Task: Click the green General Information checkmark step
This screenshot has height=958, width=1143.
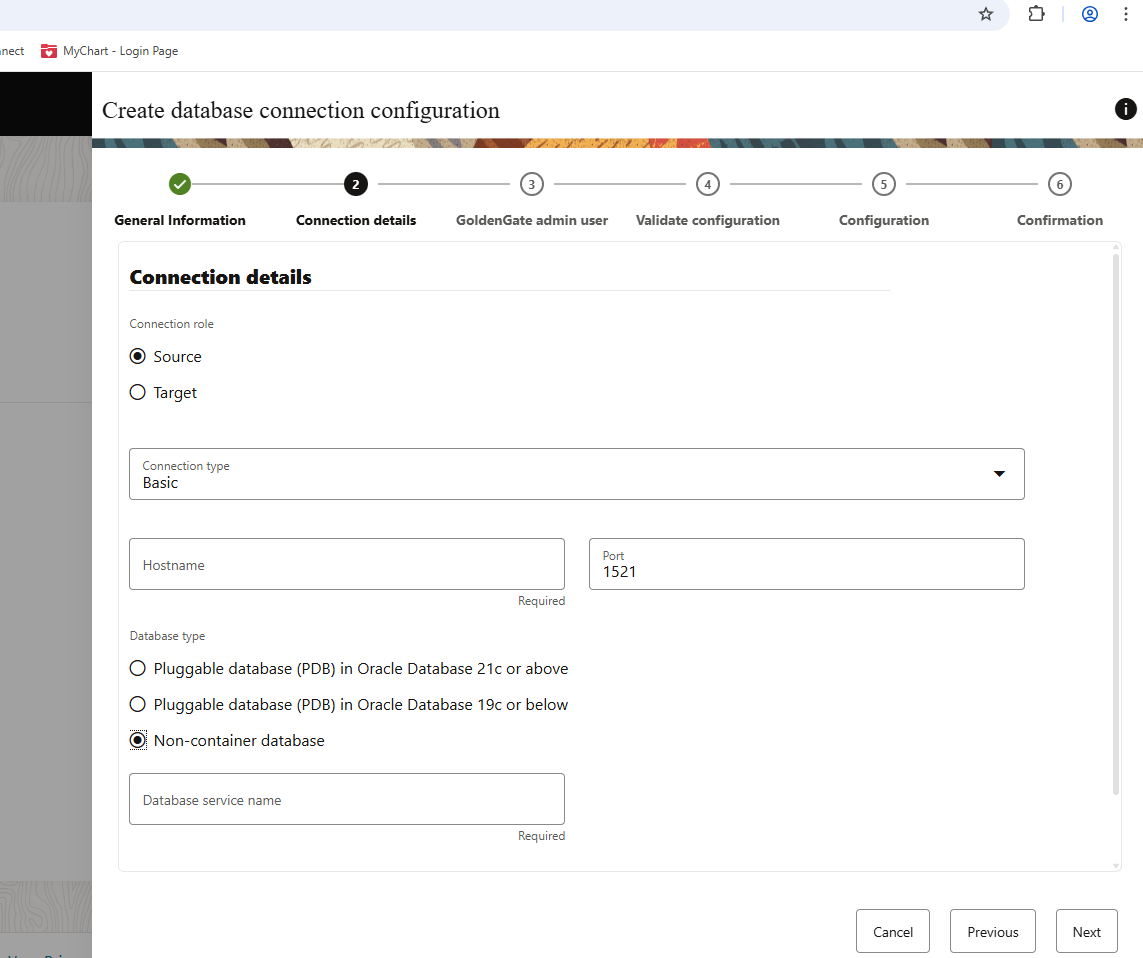Action: (x=180, y=184)
